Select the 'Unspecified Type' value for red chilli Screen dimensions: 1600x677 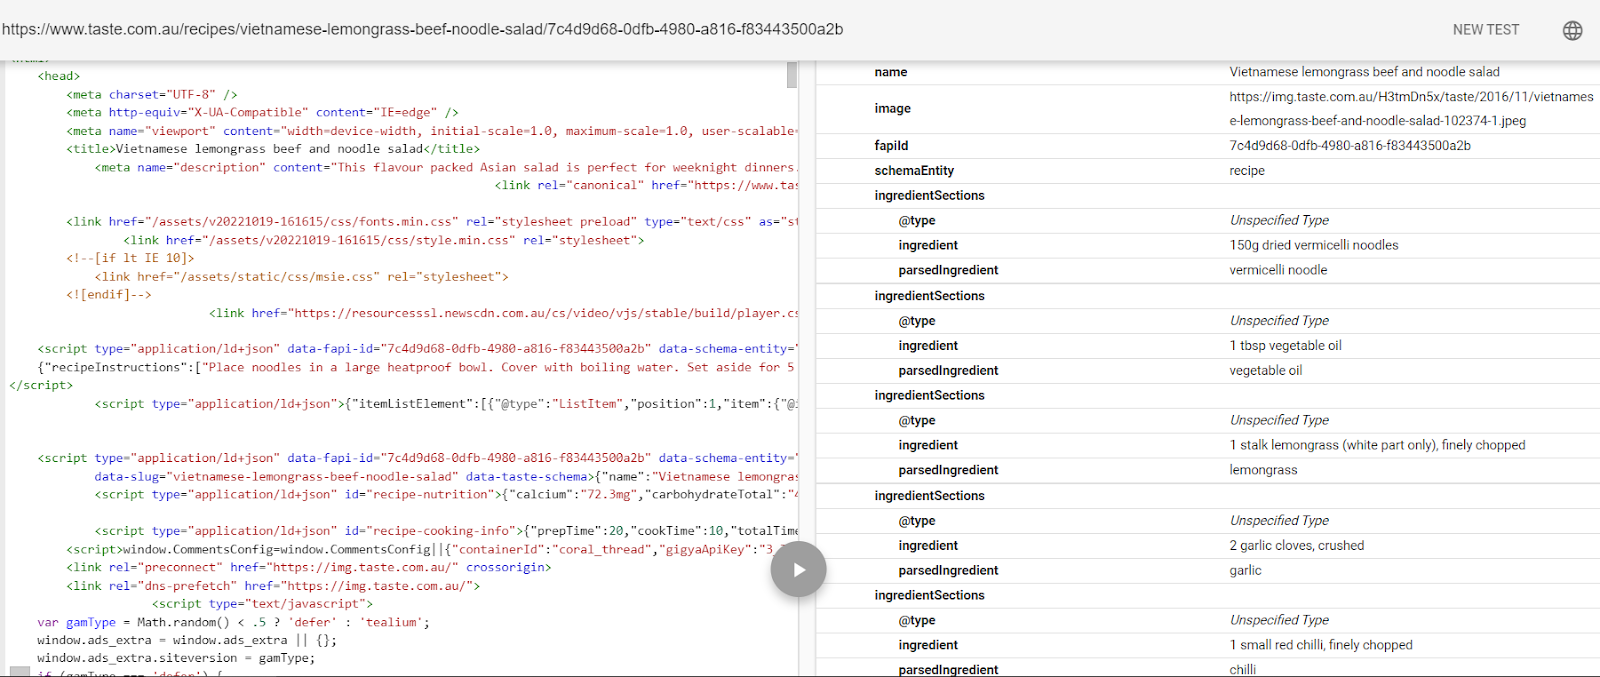pyautogui.click(x=1279, y=620)
